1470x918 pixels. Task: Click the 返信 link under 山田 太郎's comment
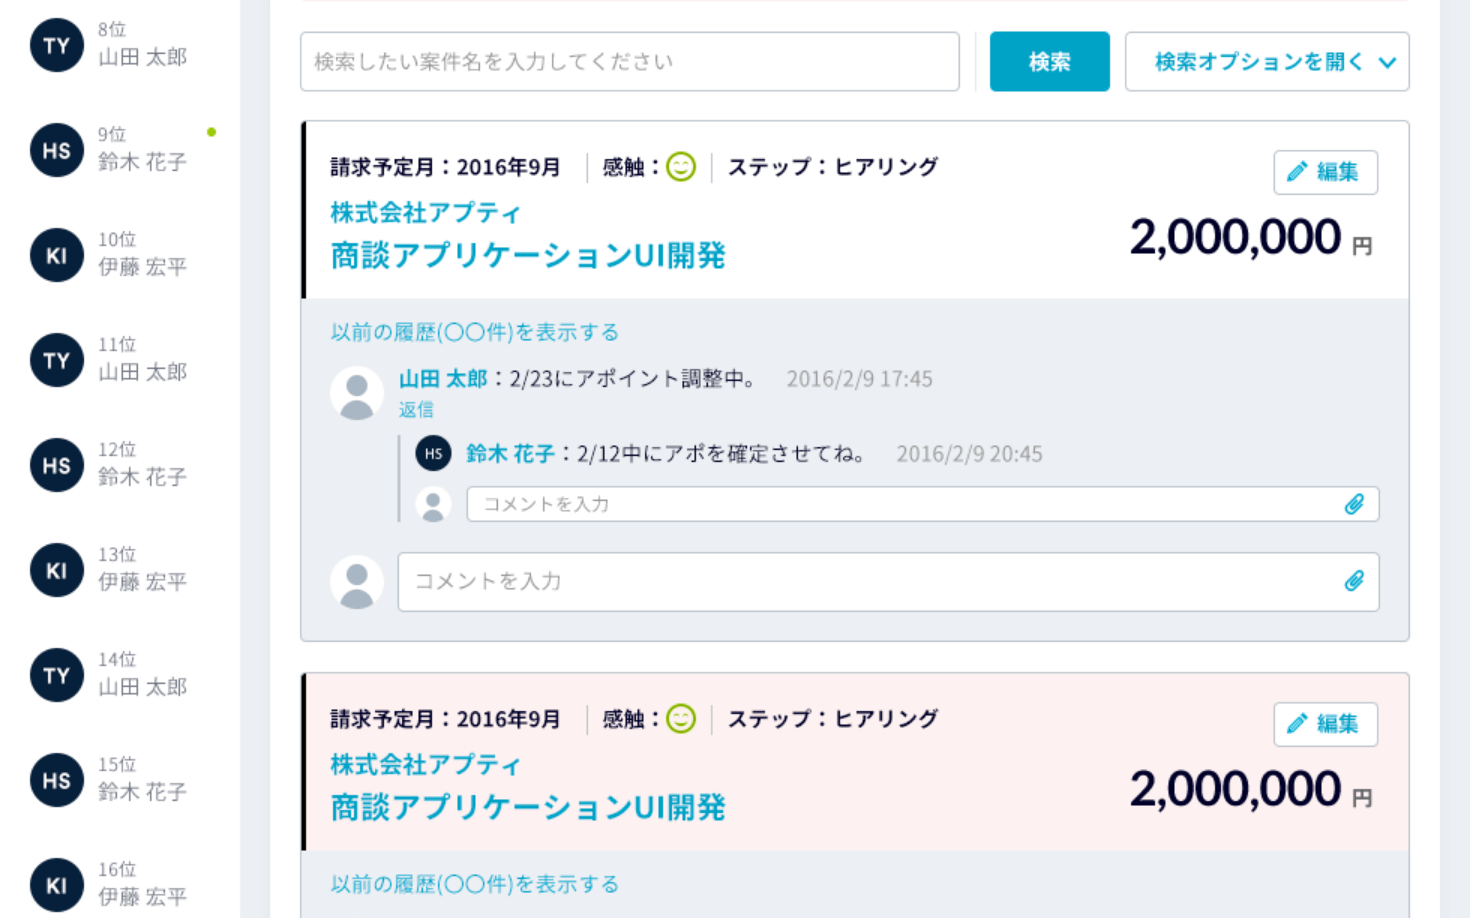pos(416,410)
